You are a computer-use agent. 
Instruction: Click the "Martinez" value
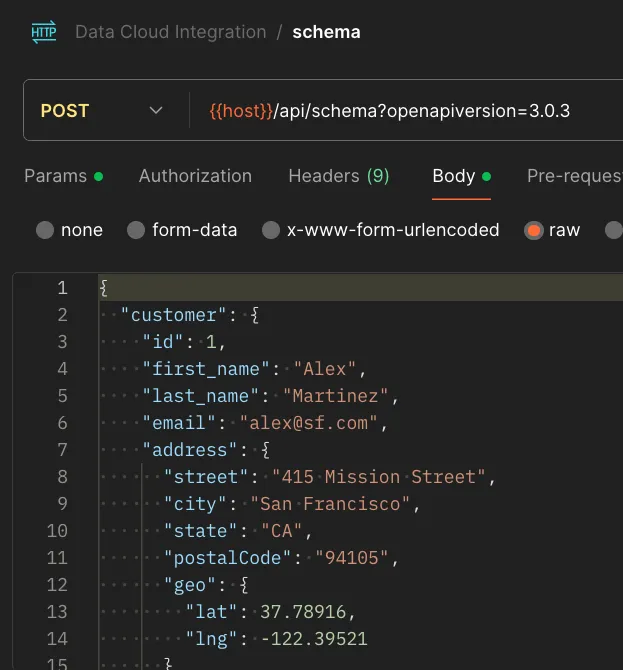[335, 396]
